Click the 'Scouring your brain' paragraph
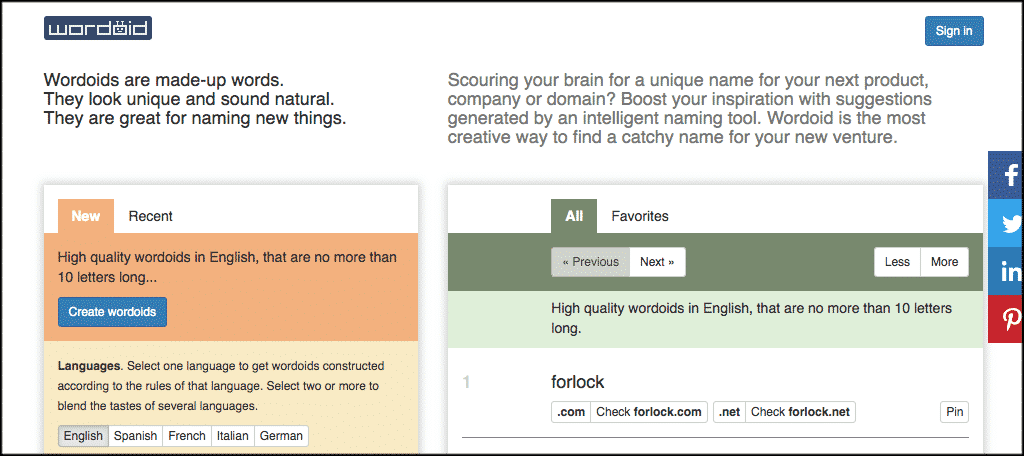Image resolution: width=1024 pixels, height=456 pixels. [690, 110]
